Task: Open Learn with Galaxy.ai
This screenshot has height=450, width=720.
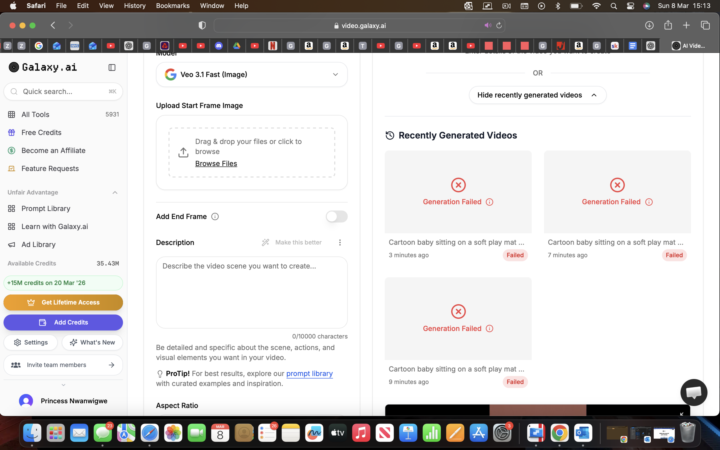Action: pyautogui.click(x=63, y=226)
